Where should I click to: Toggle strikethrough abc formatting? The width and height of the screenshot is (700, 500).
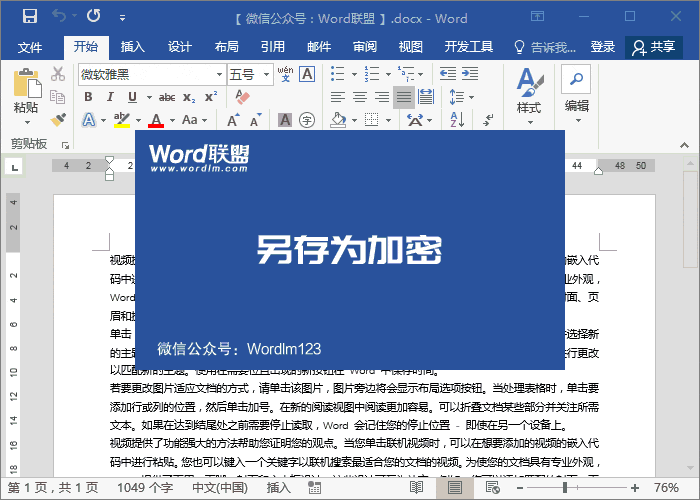(167, 97)
